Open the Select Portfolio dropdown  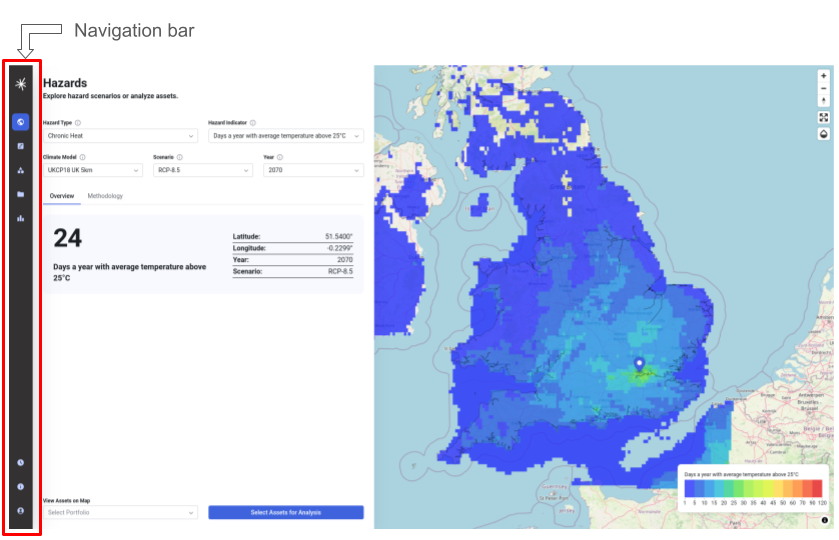120,513
